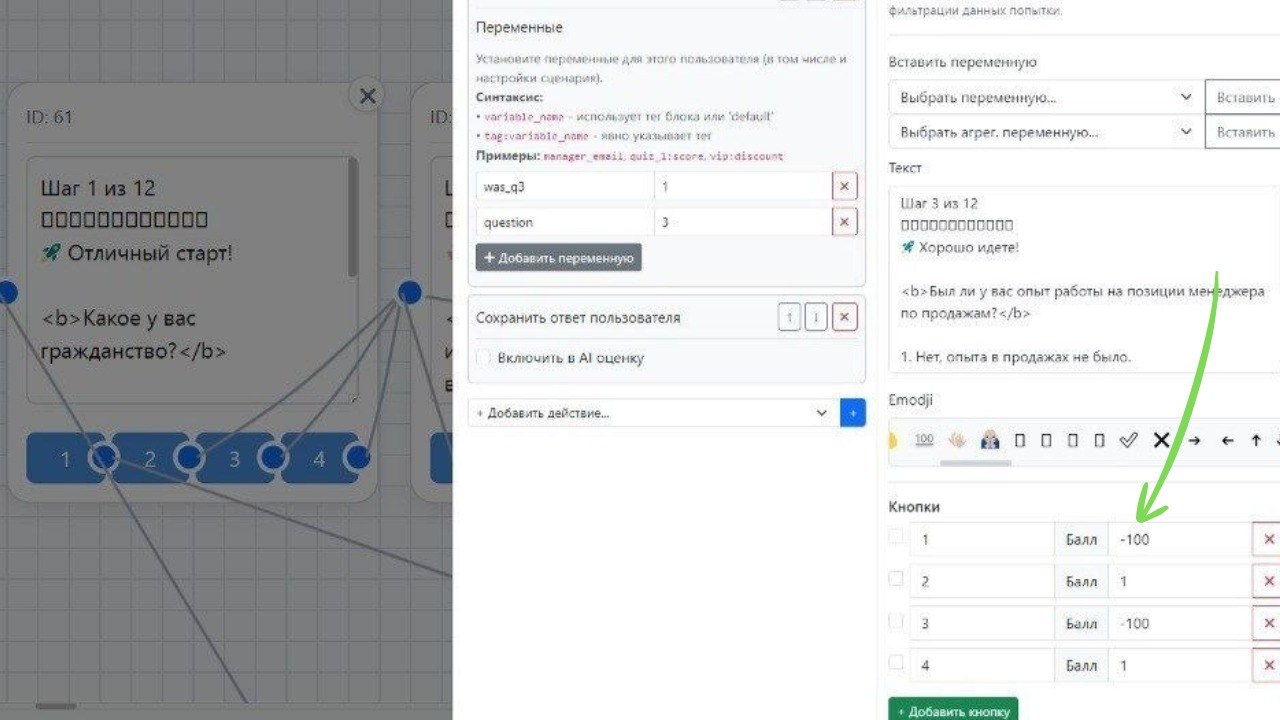Click the question variable name field

pyautogui.click(x=565, y=222)
